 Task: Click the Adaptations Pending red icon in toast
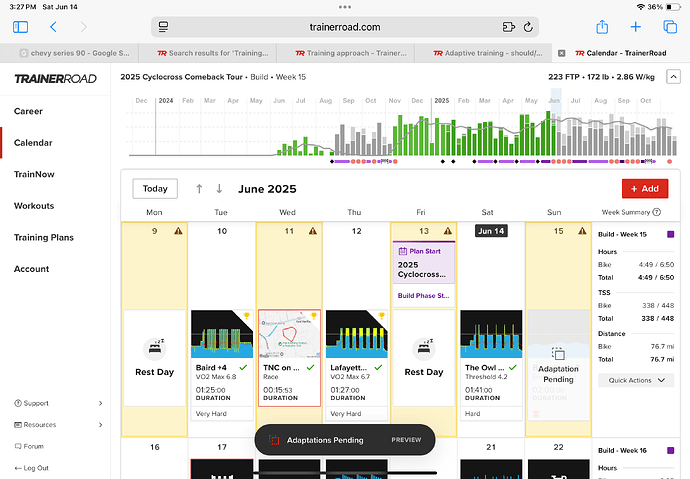(x=274, y=440)
